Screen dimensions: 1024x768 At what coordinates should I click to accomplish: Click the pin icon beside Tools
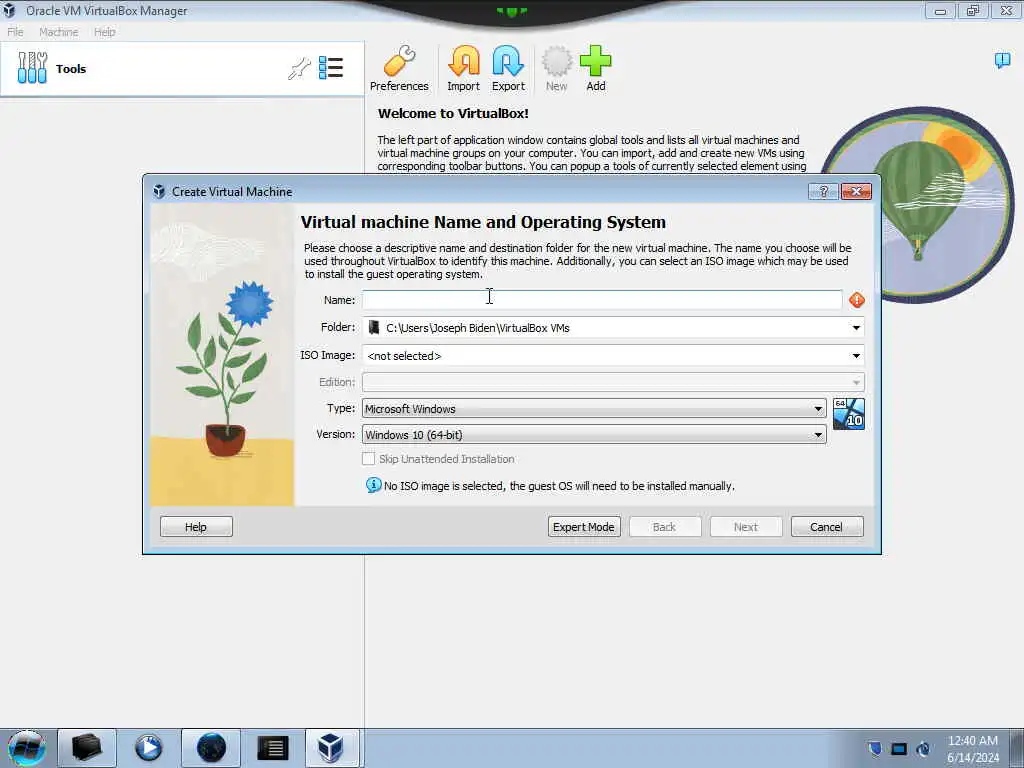coord(299,68)
